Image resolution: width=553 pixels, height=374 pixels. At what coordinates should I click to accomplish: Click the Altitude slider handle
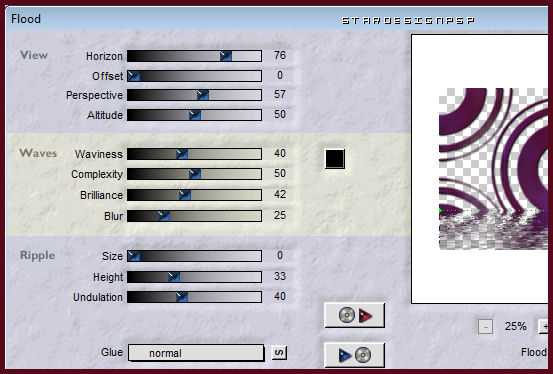click(195, 115)
